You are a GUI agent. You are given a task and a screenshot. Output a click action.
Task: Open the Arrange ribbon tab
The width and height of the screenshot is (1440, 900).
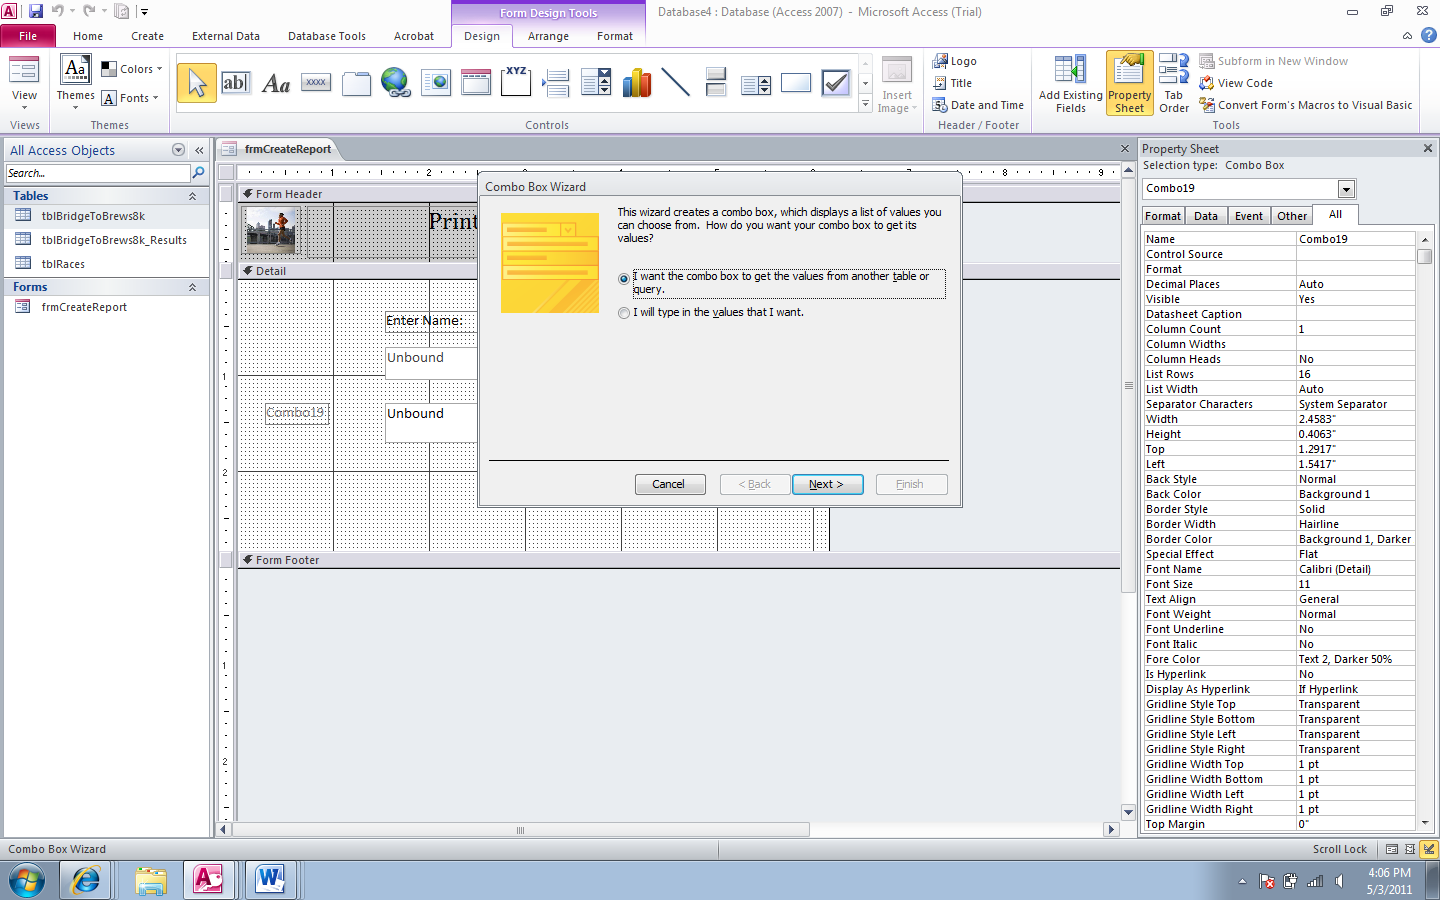(548, 36)
